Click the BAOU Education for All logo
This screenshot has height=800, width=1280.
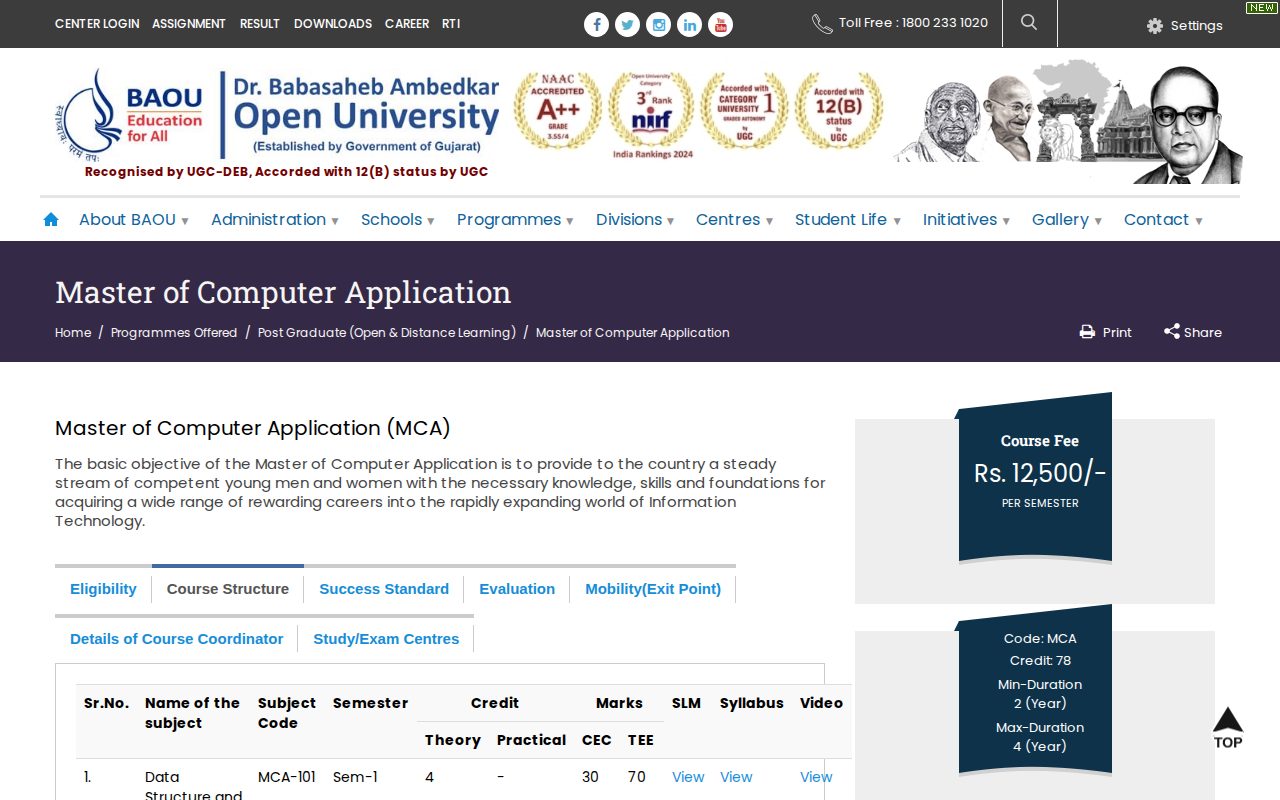(x=130, y=114)
